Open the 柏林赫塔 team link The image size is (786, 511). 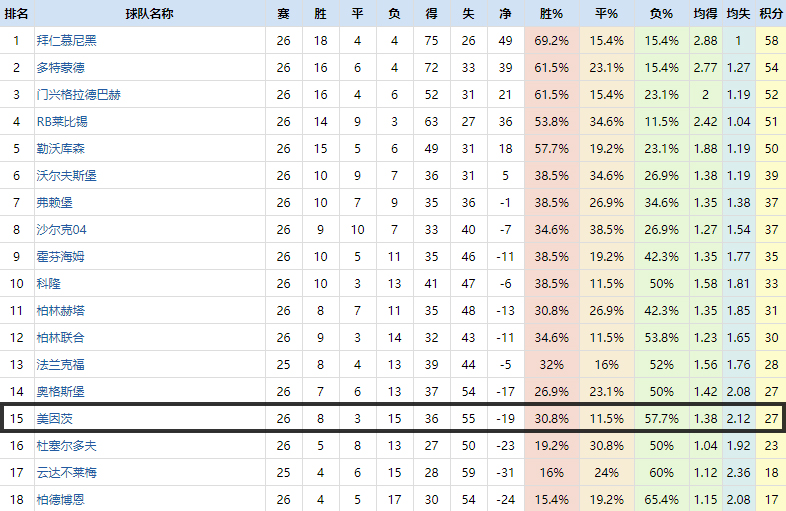click(60, 311)
